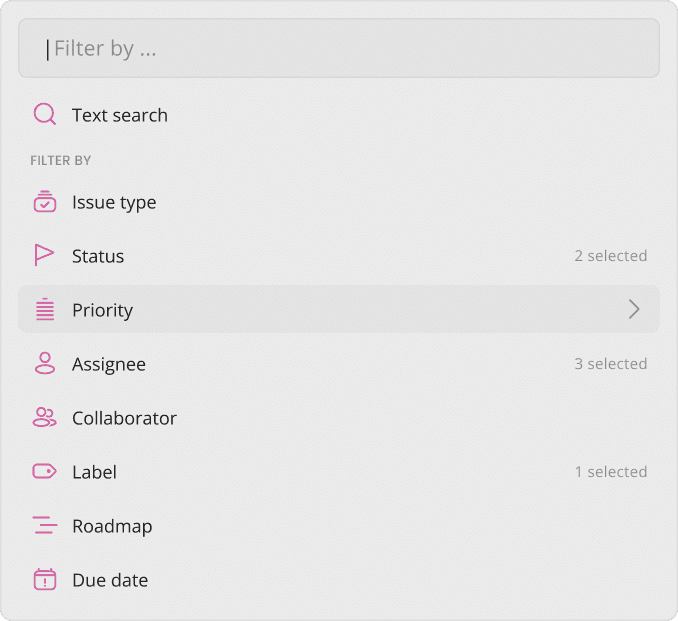The image size is (678, 621).
Task: Click the Label tag icon
Action: (45, 471)
